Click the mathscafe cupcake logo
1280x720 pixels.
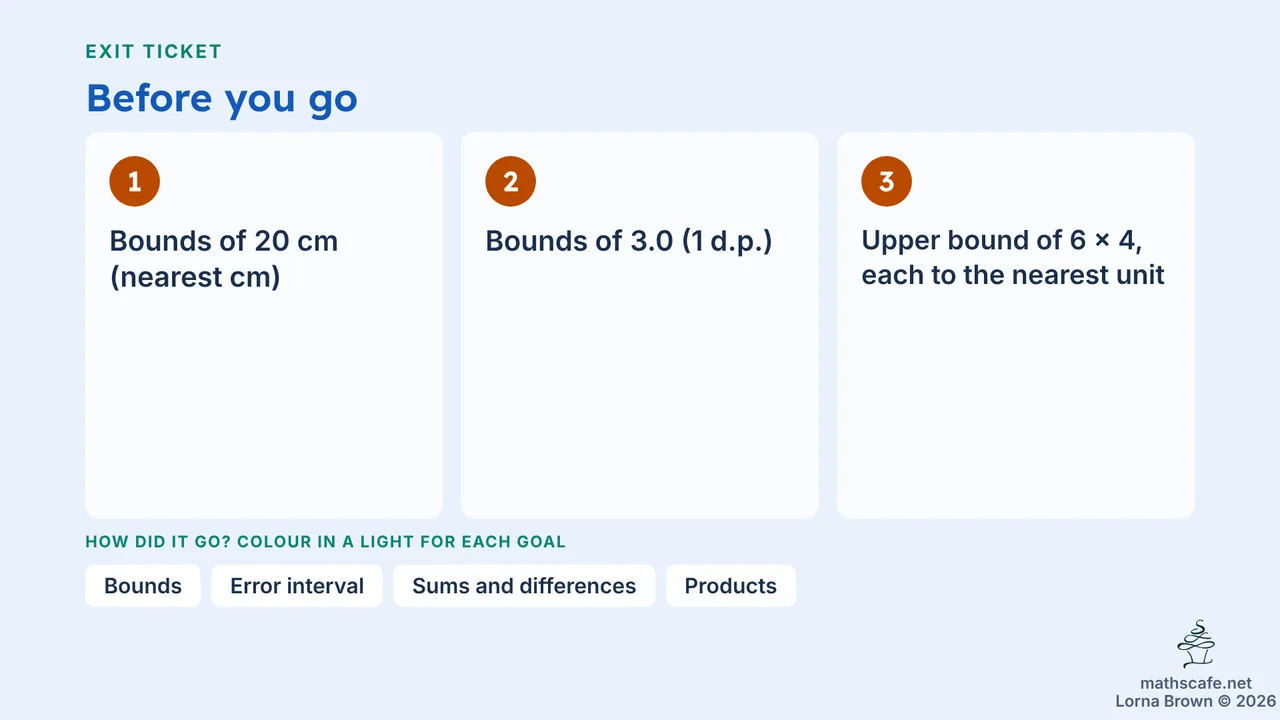coord(1196,645)
